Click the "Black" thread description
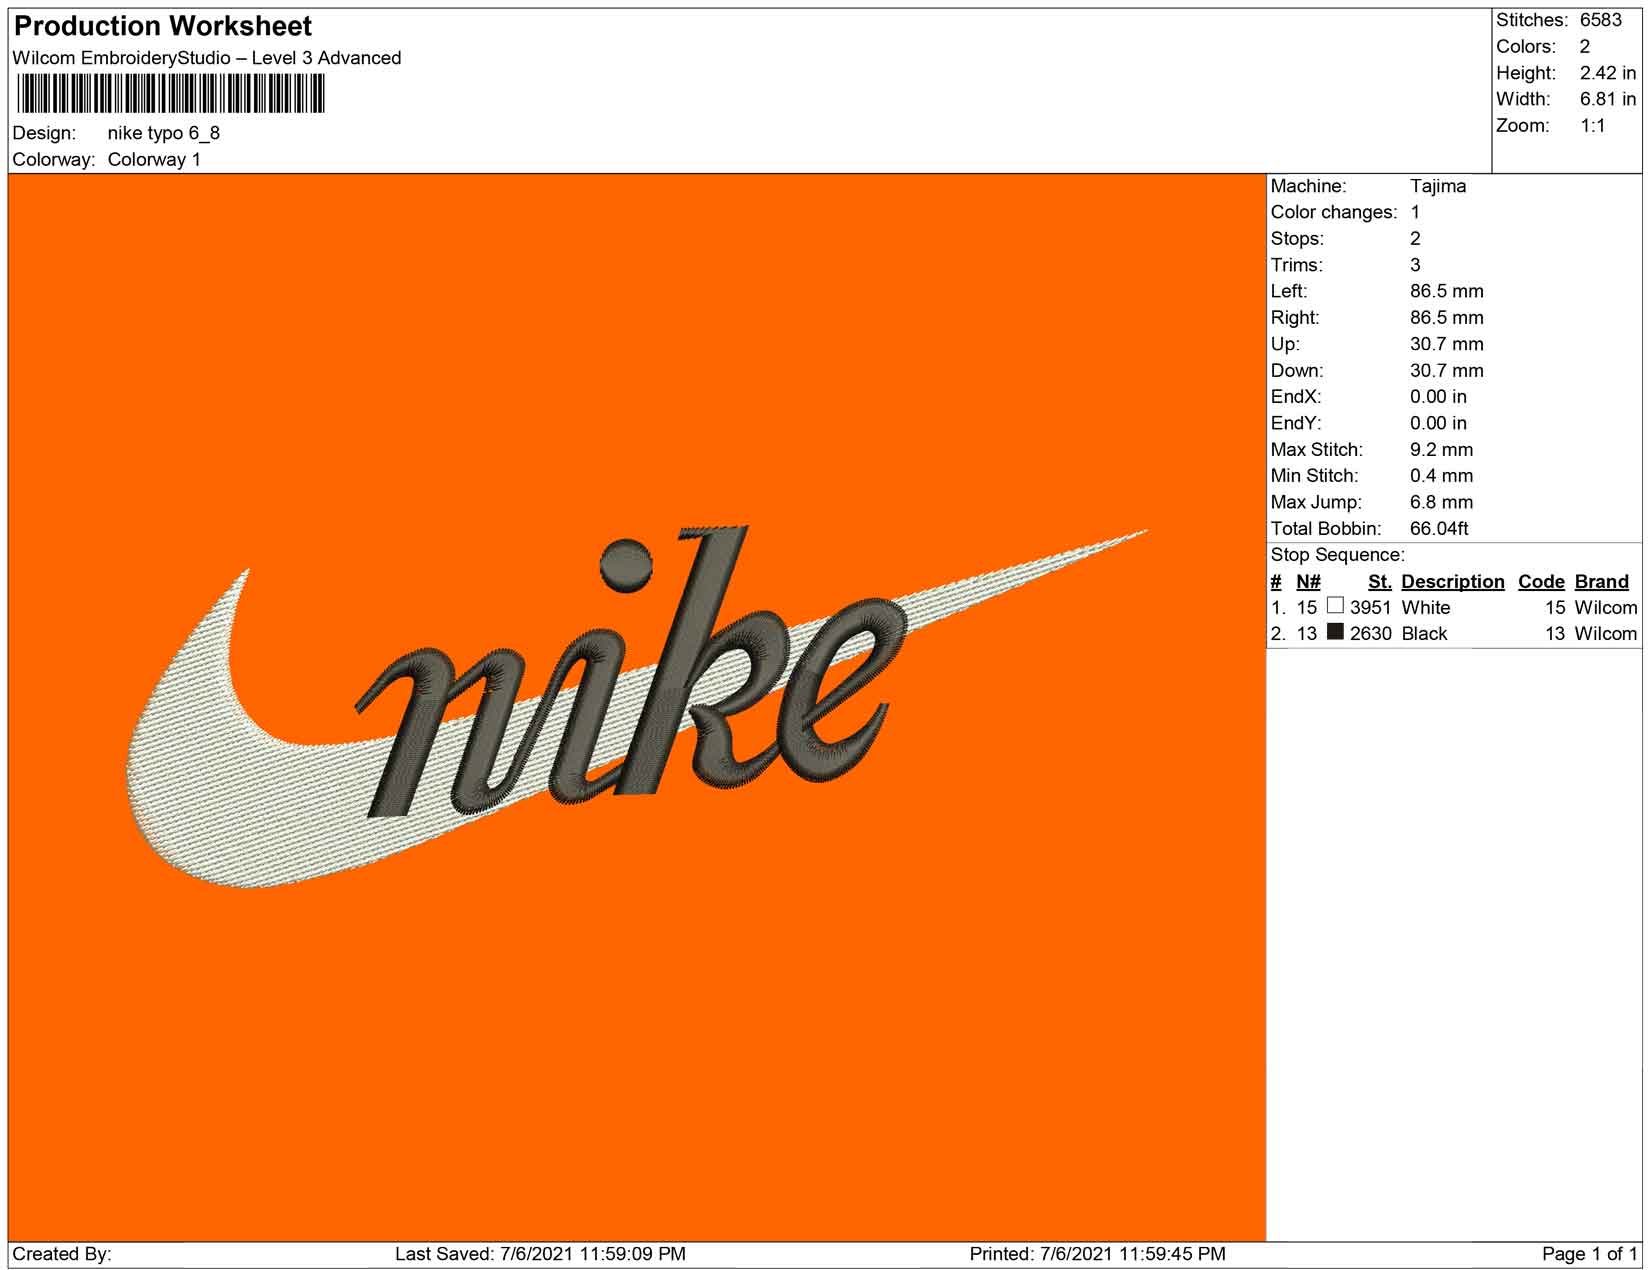The image size is (1650, 1270). [1425, 633]
